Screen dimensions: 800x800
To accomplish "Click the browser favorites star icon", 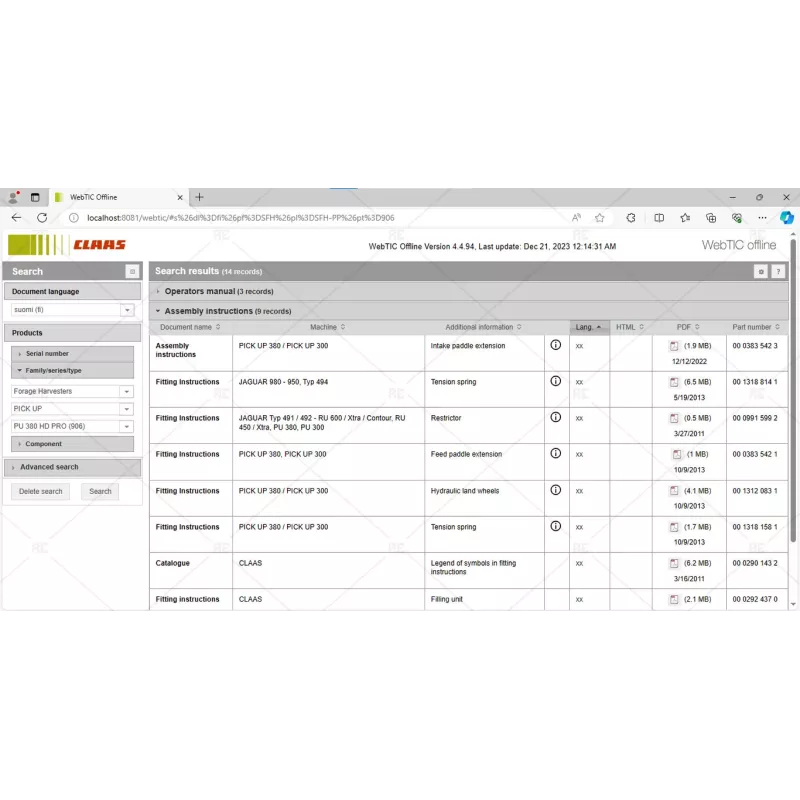I will pyautogui.click(x=598, y=216).
